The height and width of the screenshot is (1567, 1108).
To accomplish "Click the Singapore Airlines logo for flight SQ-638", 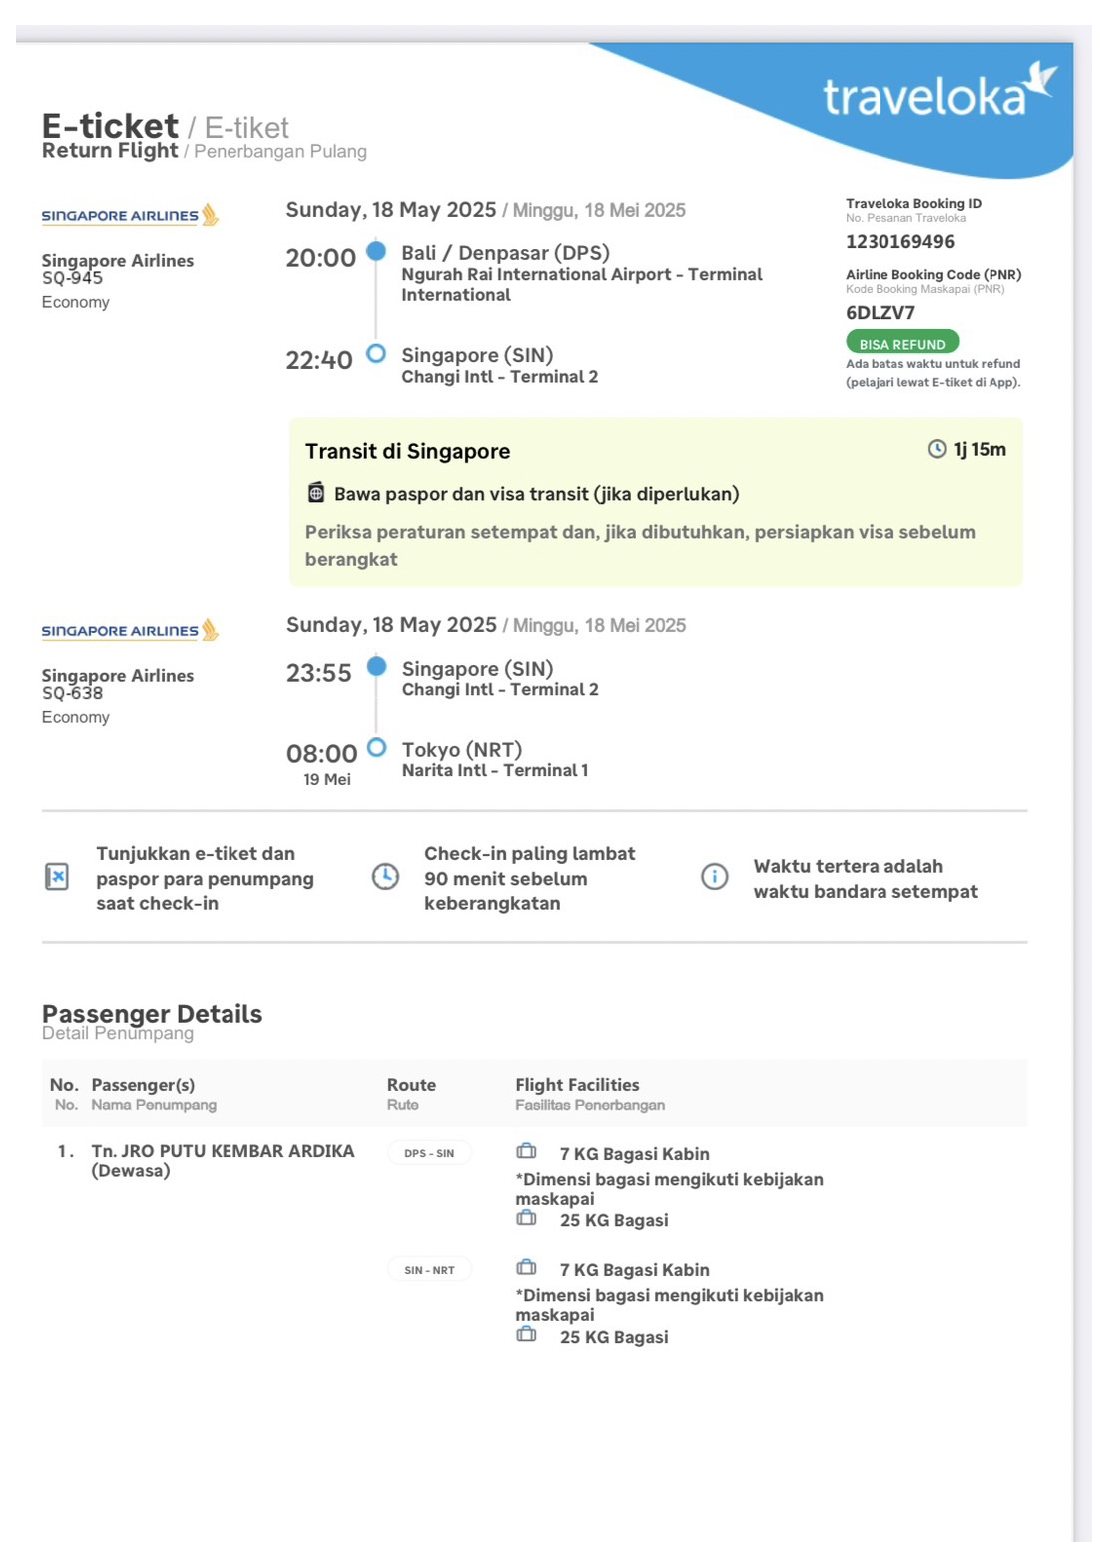I will click(130, 630).
